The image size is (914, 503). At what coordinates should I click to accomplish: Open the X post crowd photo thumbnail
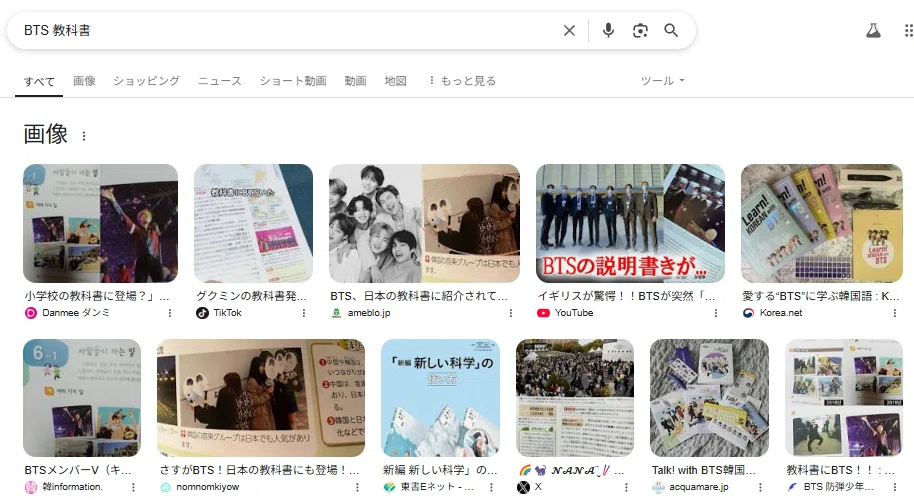[x=575, y=398]
